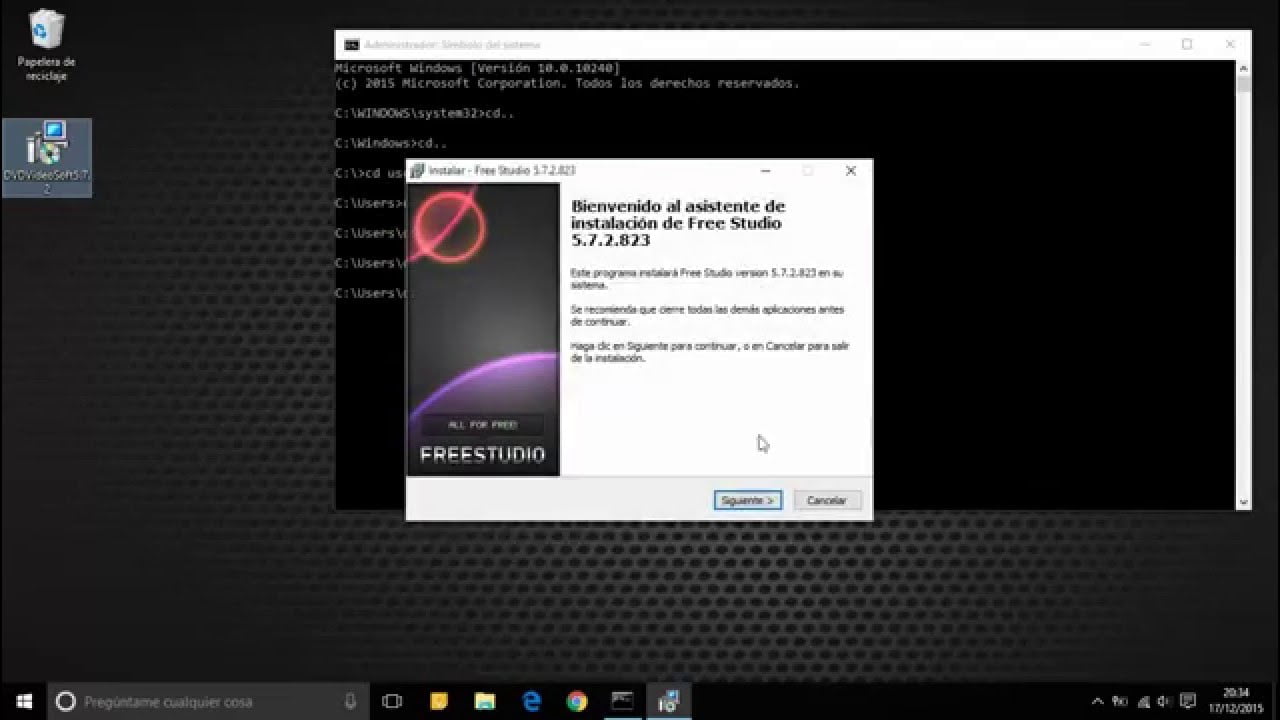1280x720 pixels.
Task: Open the yellow sticky notes taskbar icon
Action: tap(438, 701)
